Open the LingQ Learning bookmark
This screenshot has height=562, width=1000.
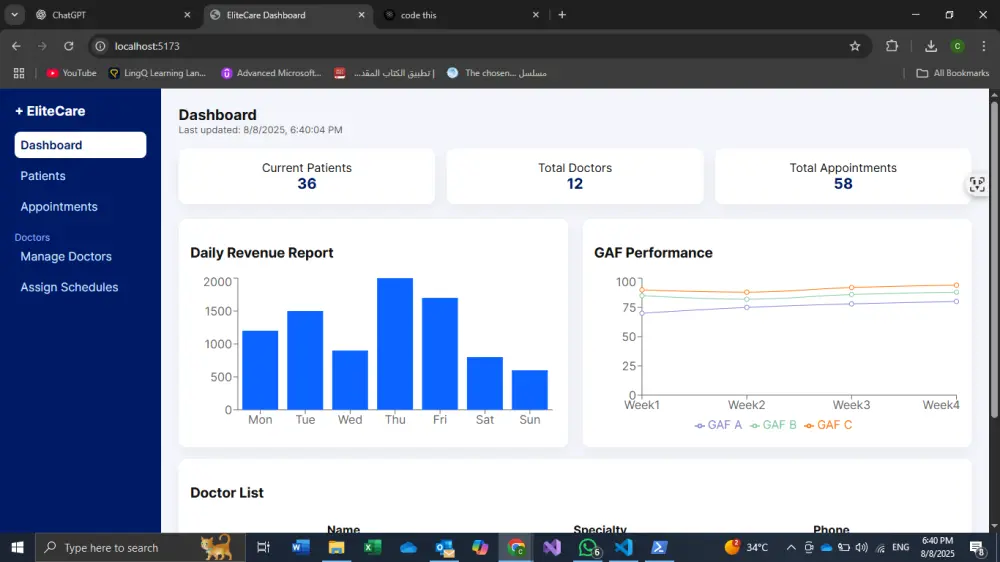pos(158,73)
